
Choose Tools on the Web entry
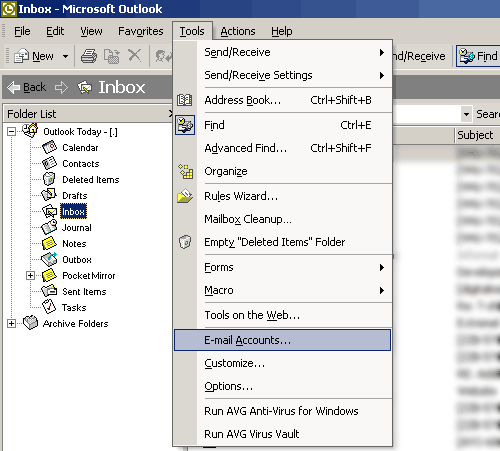pos(282,315)
